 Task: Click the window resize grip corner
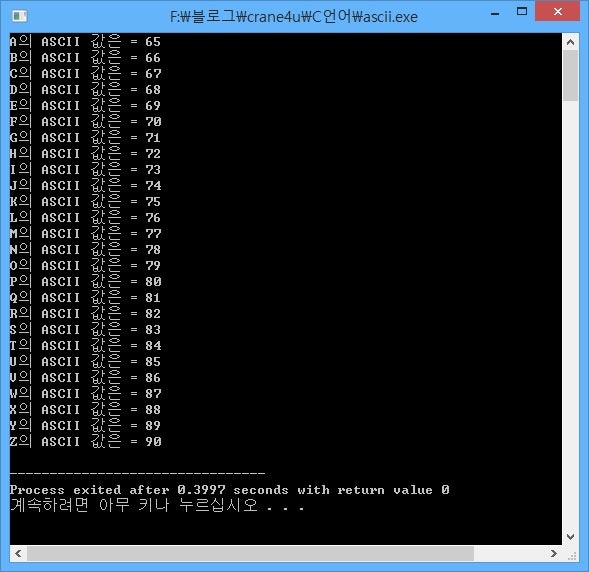point(571,555)
